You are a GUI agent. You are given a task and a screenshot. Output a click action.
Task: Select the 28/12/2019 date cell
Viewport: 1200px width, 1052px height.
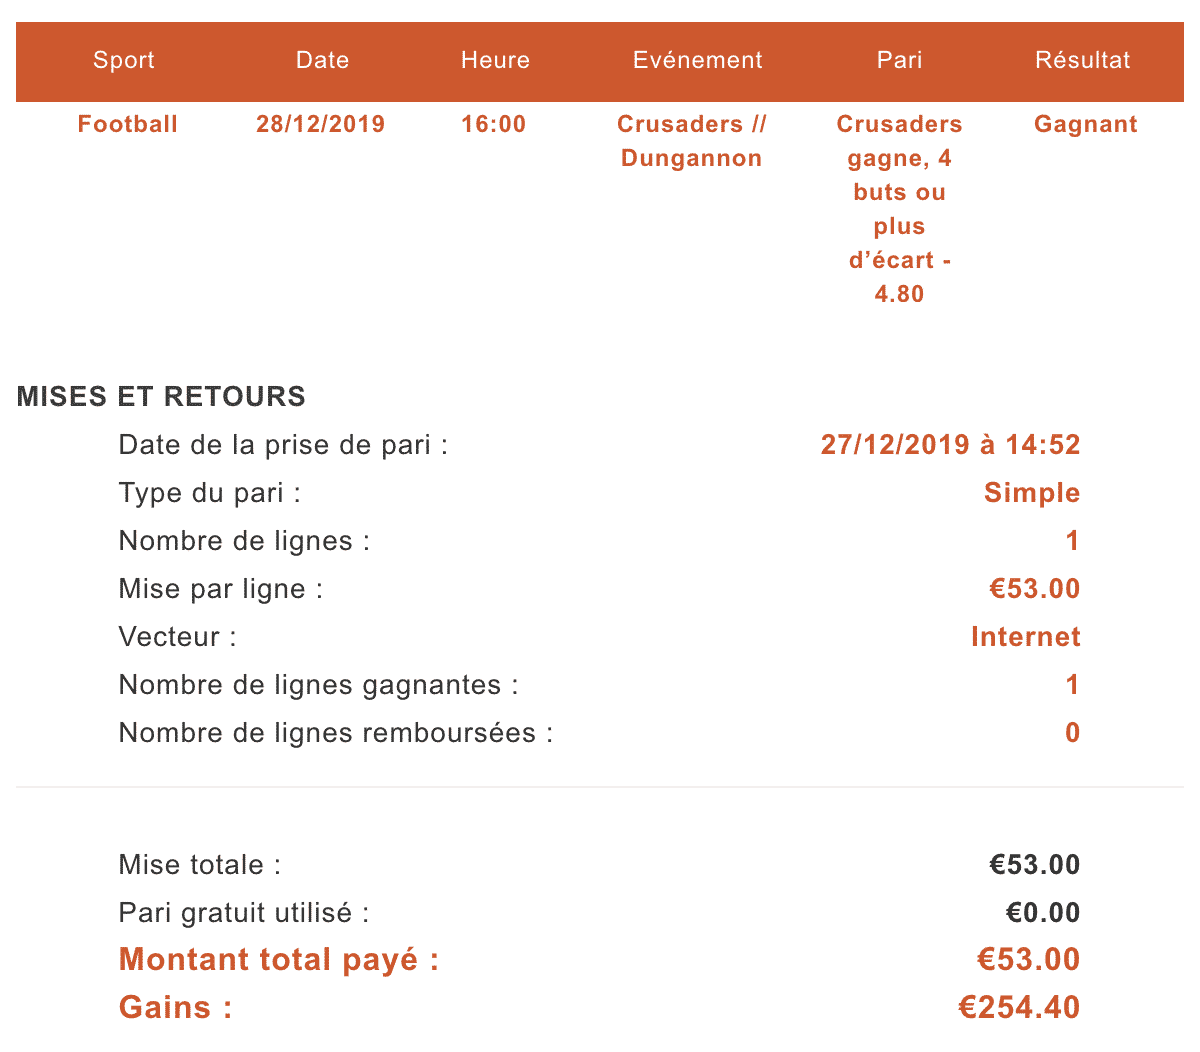point(320,124)
